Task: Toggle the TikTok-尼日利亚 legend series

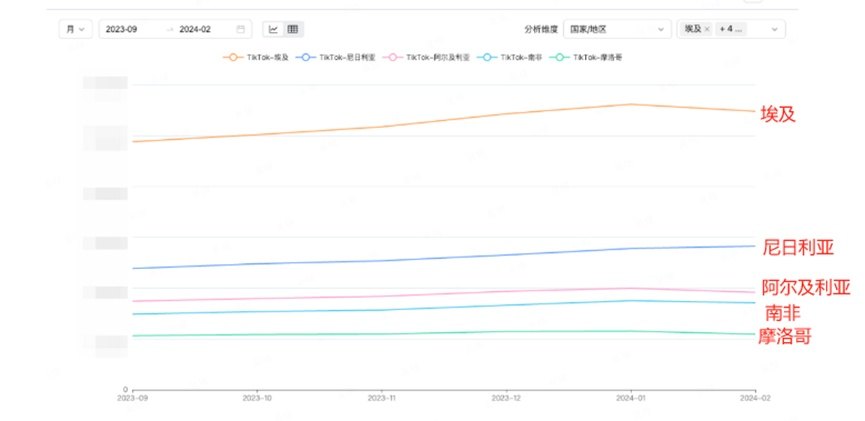Action: click(x=335, y=57)
